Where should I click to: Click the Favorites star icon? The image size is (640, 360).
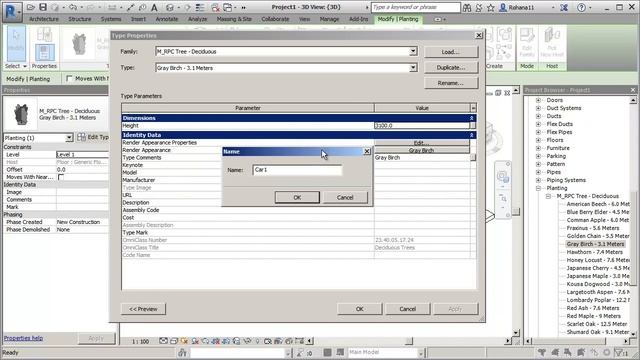coord(491,7)
